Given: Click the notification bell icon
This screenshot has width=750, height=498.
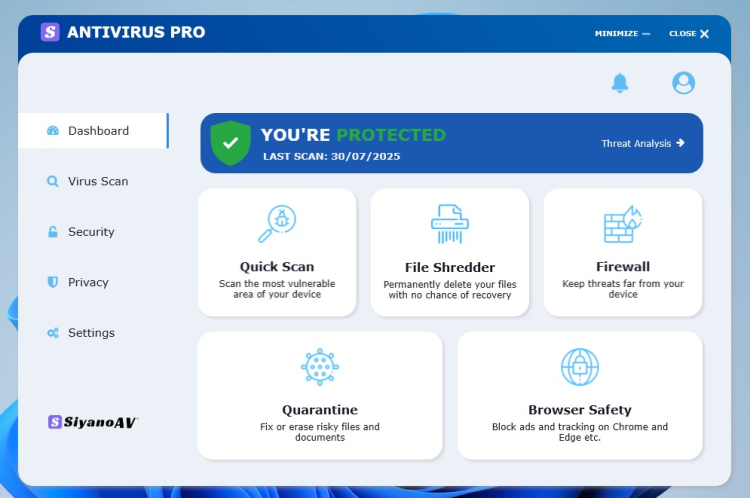Looking at the screenshot, I should coord(620,83).
